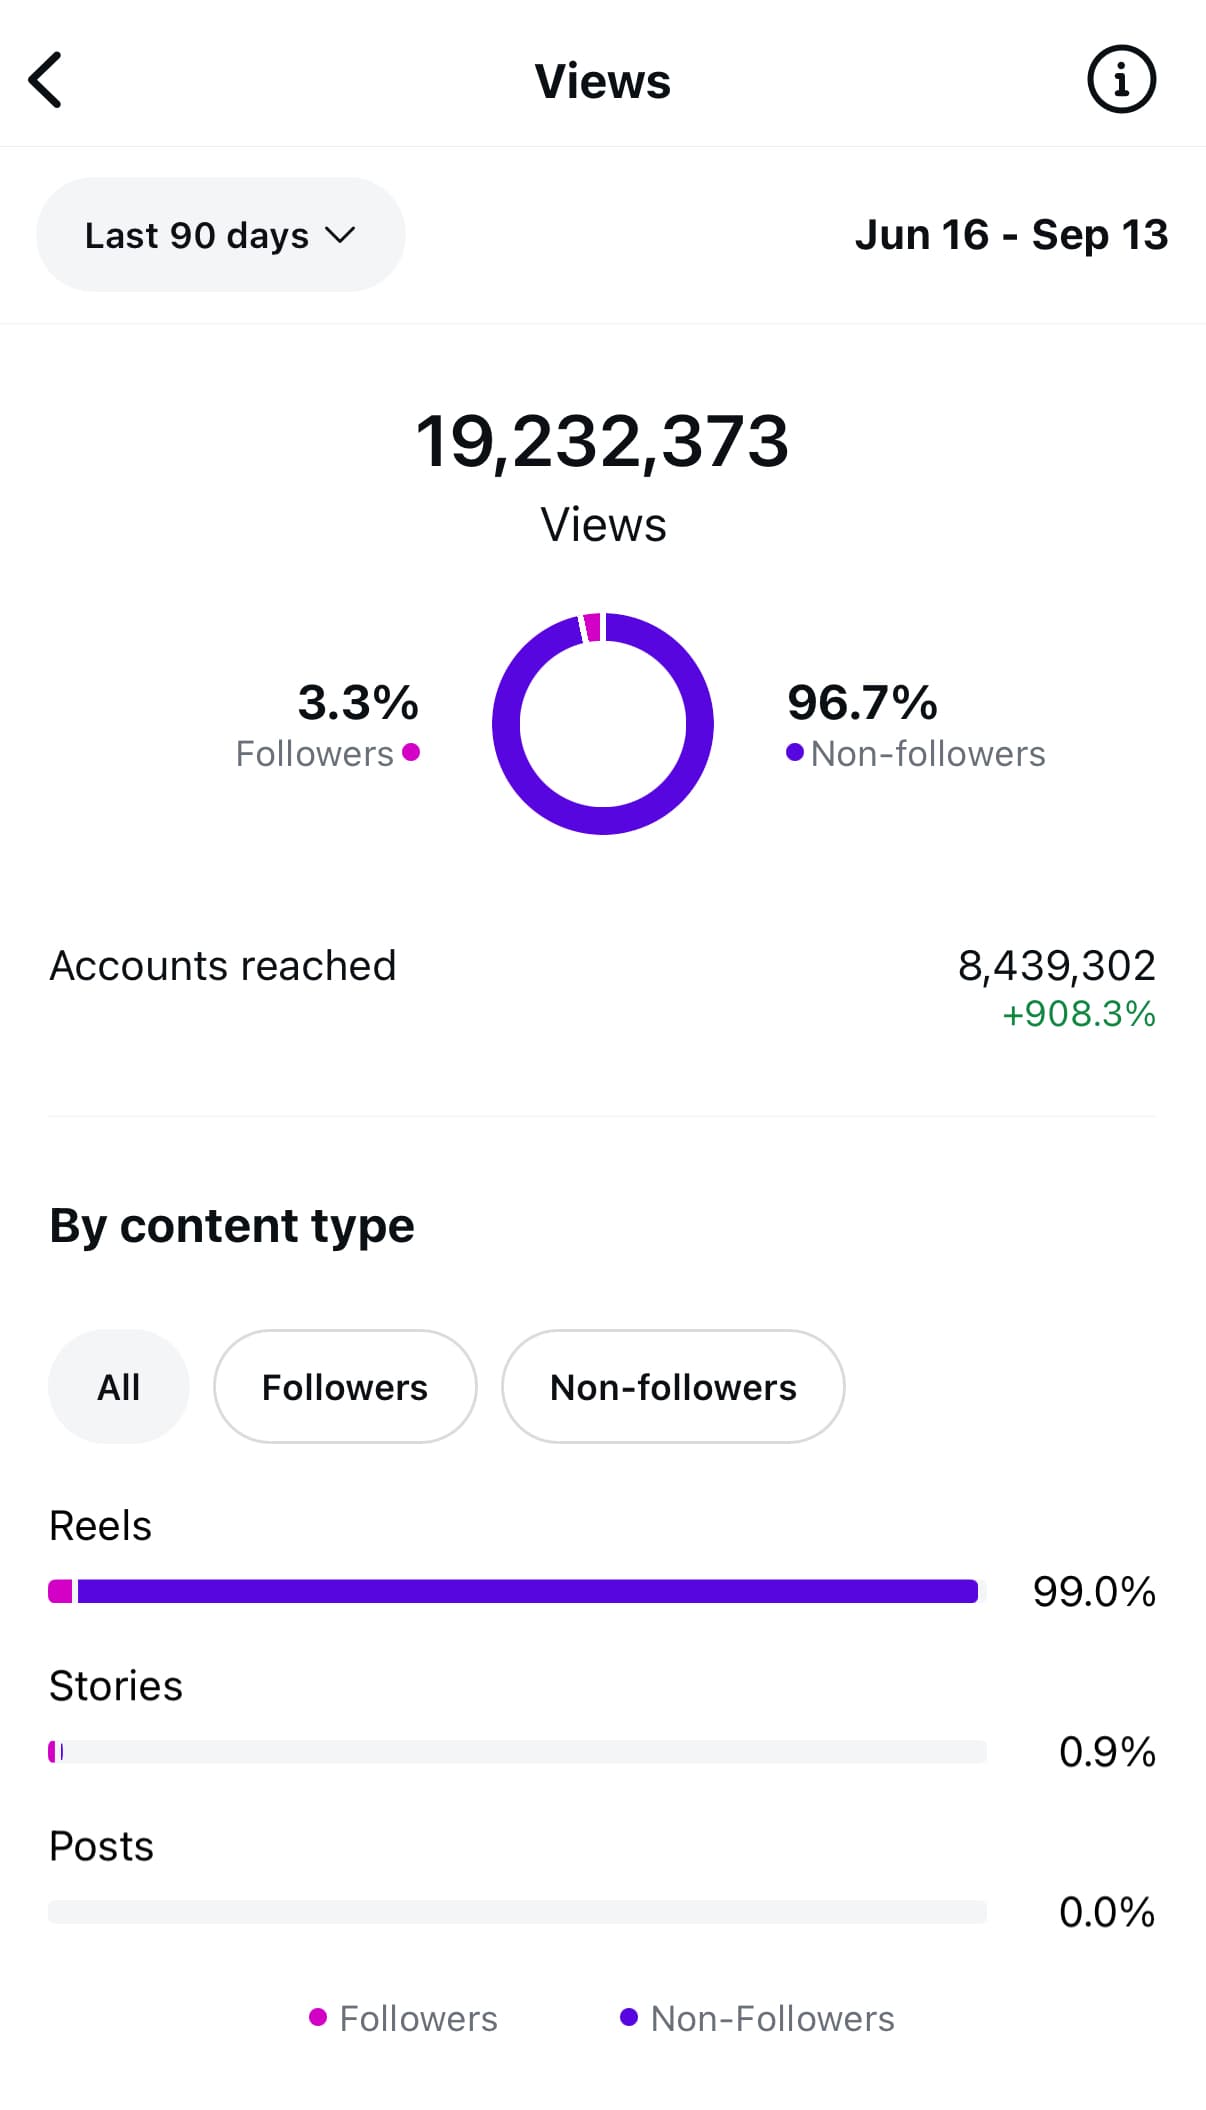The width and height of the screenshot is (1206, 2110).
Task: Tap the Jun 16 - Sep 13 date range
Action: (x=1011, y=235)
